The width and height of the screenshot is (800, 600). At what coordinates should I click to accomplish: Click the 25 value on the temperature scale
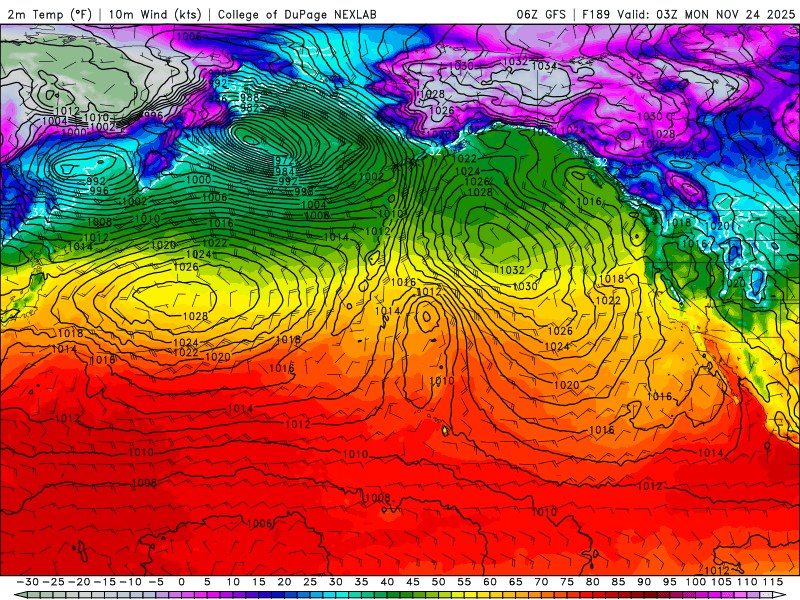310,582
